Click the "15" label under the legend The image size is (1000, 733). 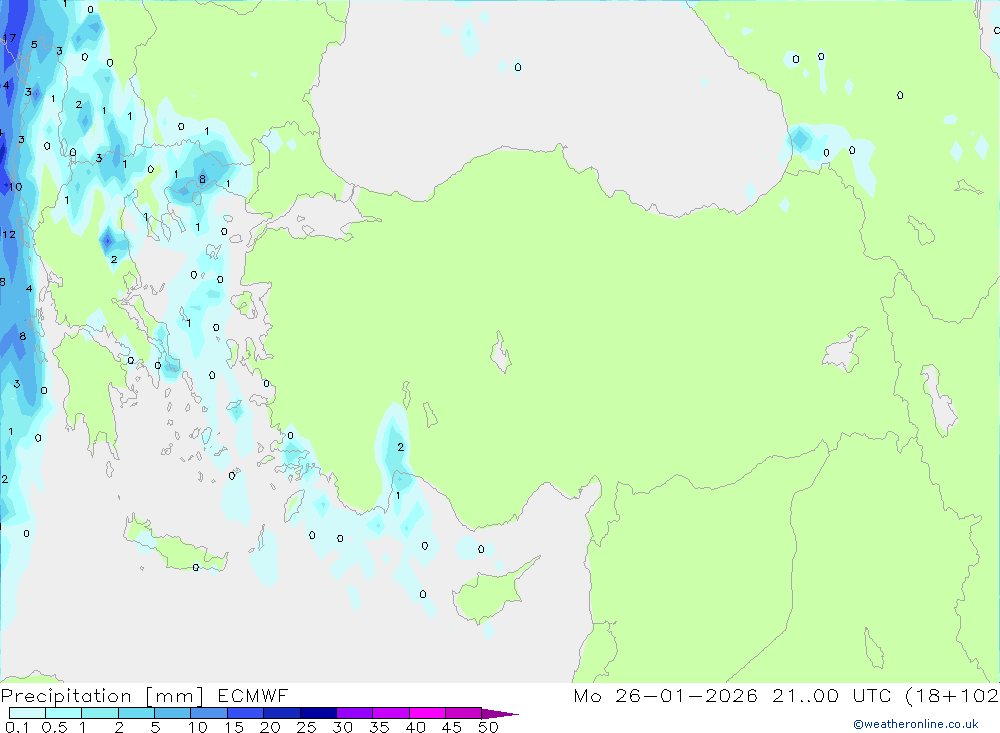(234, 727)
